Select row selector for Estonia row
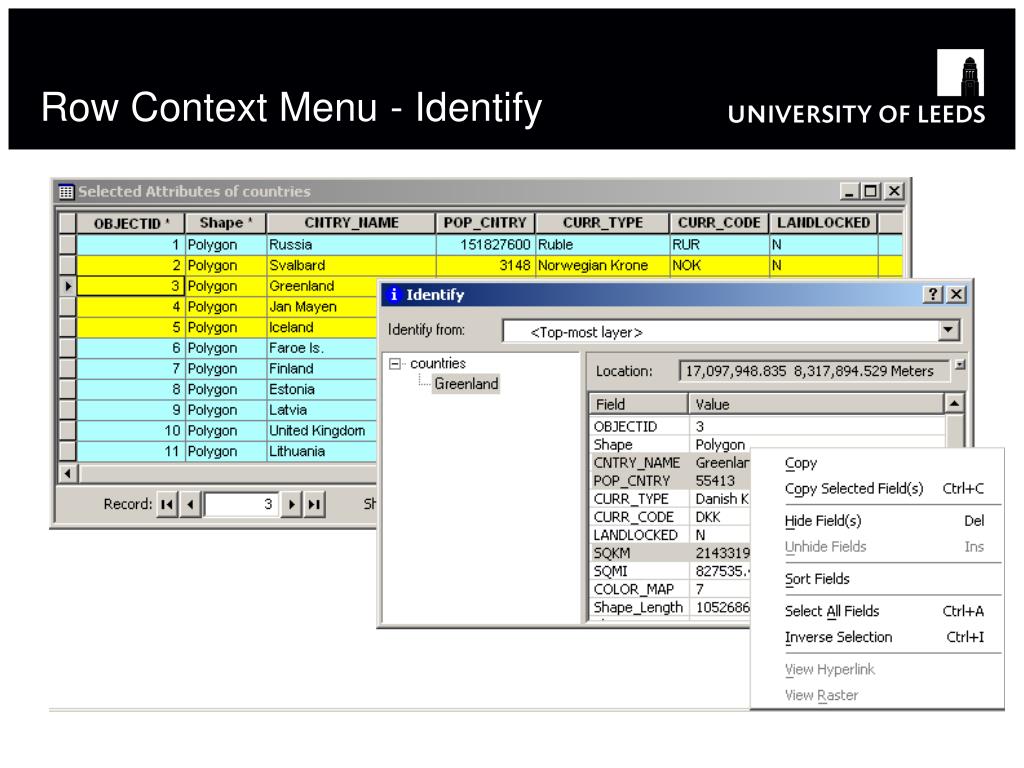 [x=67, y=390]
